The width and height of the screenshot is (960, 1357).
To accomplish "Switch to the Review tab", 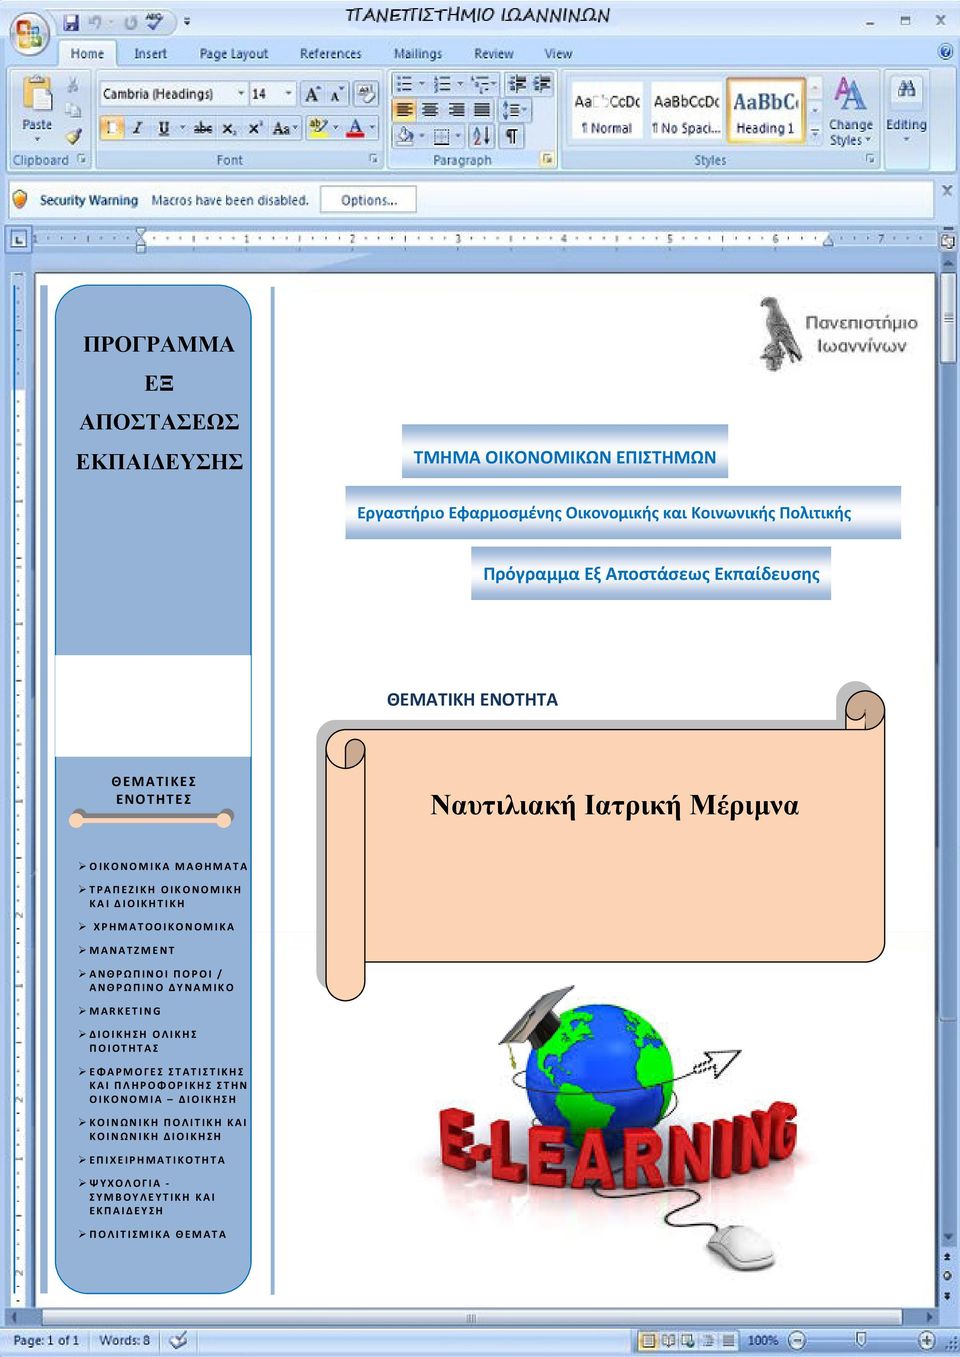I will click(x=494, y=54).
